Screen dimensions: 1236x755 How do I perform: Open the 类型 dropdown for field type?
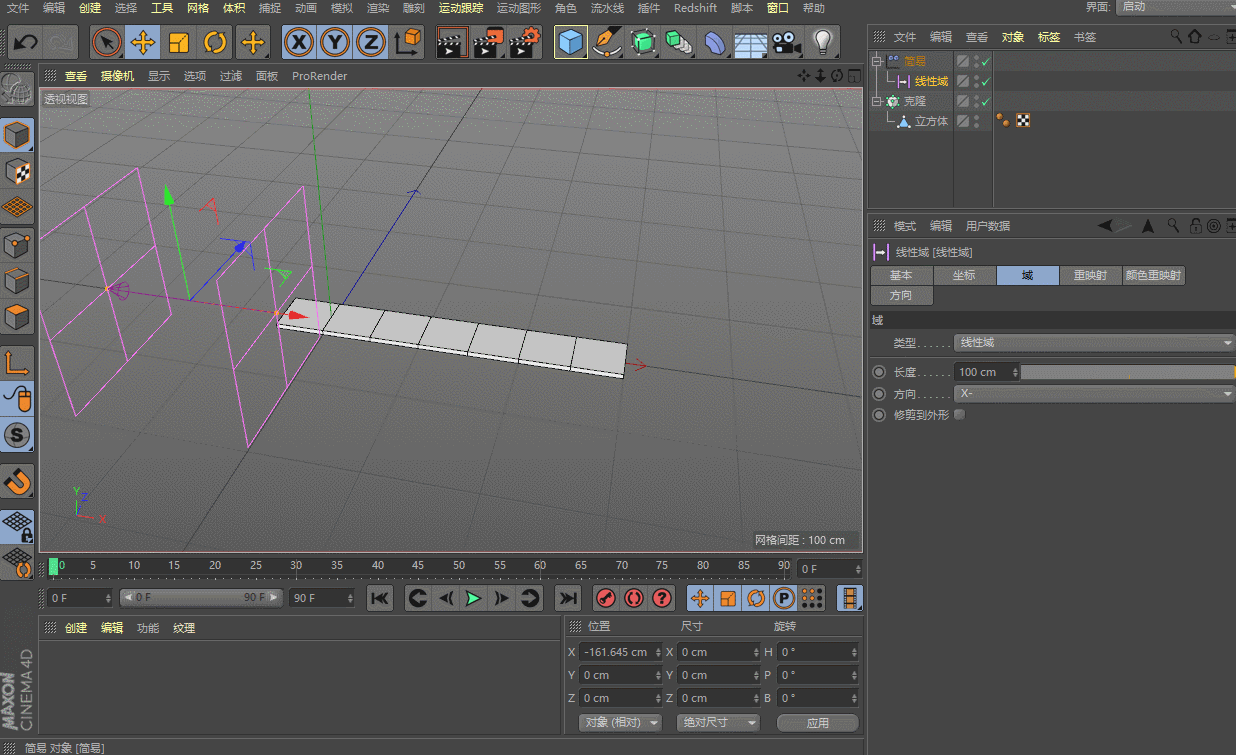[x=1095, y=343]
